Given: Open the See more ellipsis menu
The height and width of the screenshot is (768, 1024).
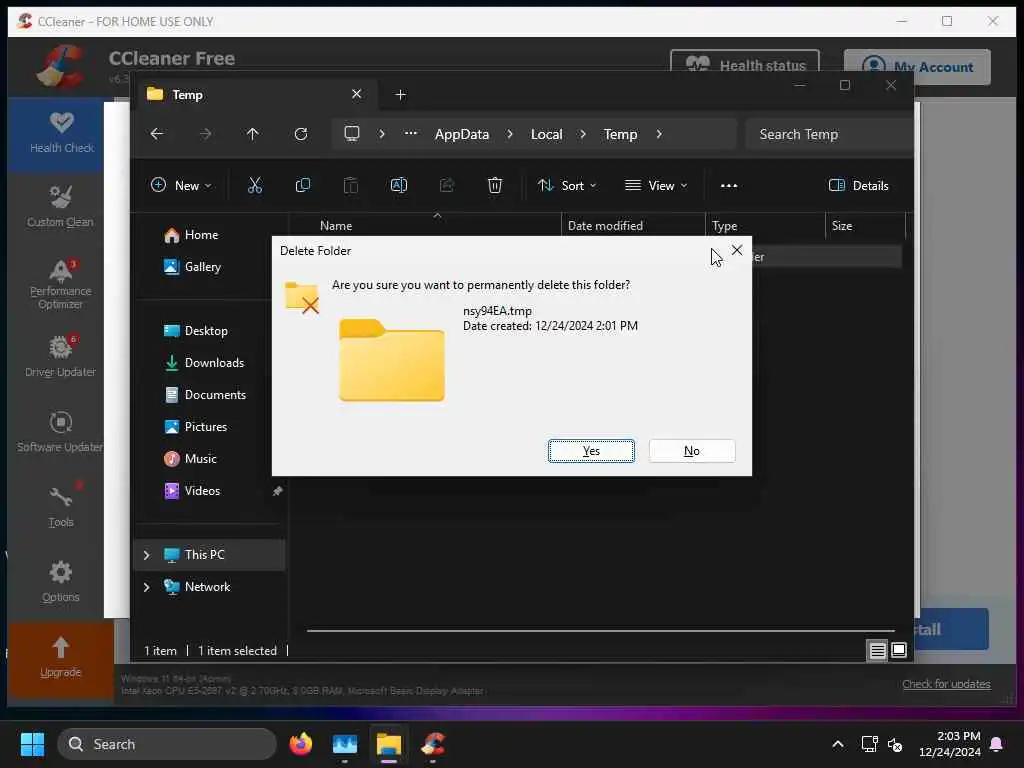Looking at the screenshot, I should click(x=729, y=185).
